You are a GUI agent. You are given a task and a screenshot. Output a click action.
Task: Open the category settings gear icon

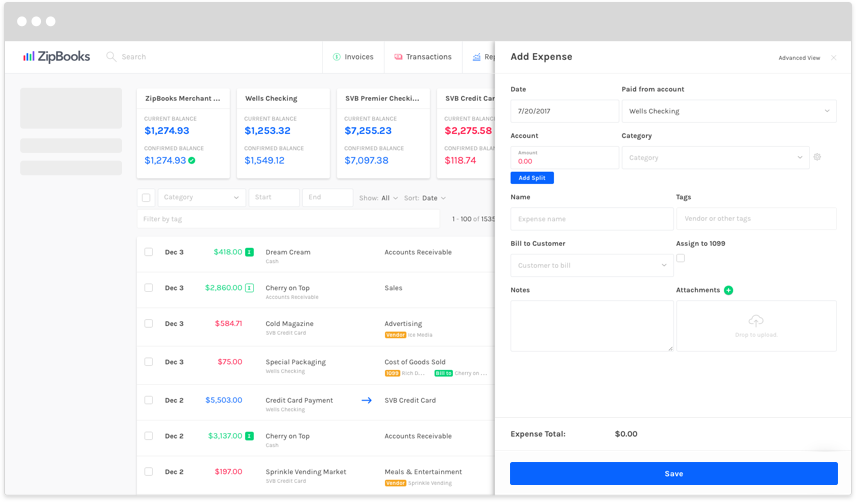tap(817, 157)
